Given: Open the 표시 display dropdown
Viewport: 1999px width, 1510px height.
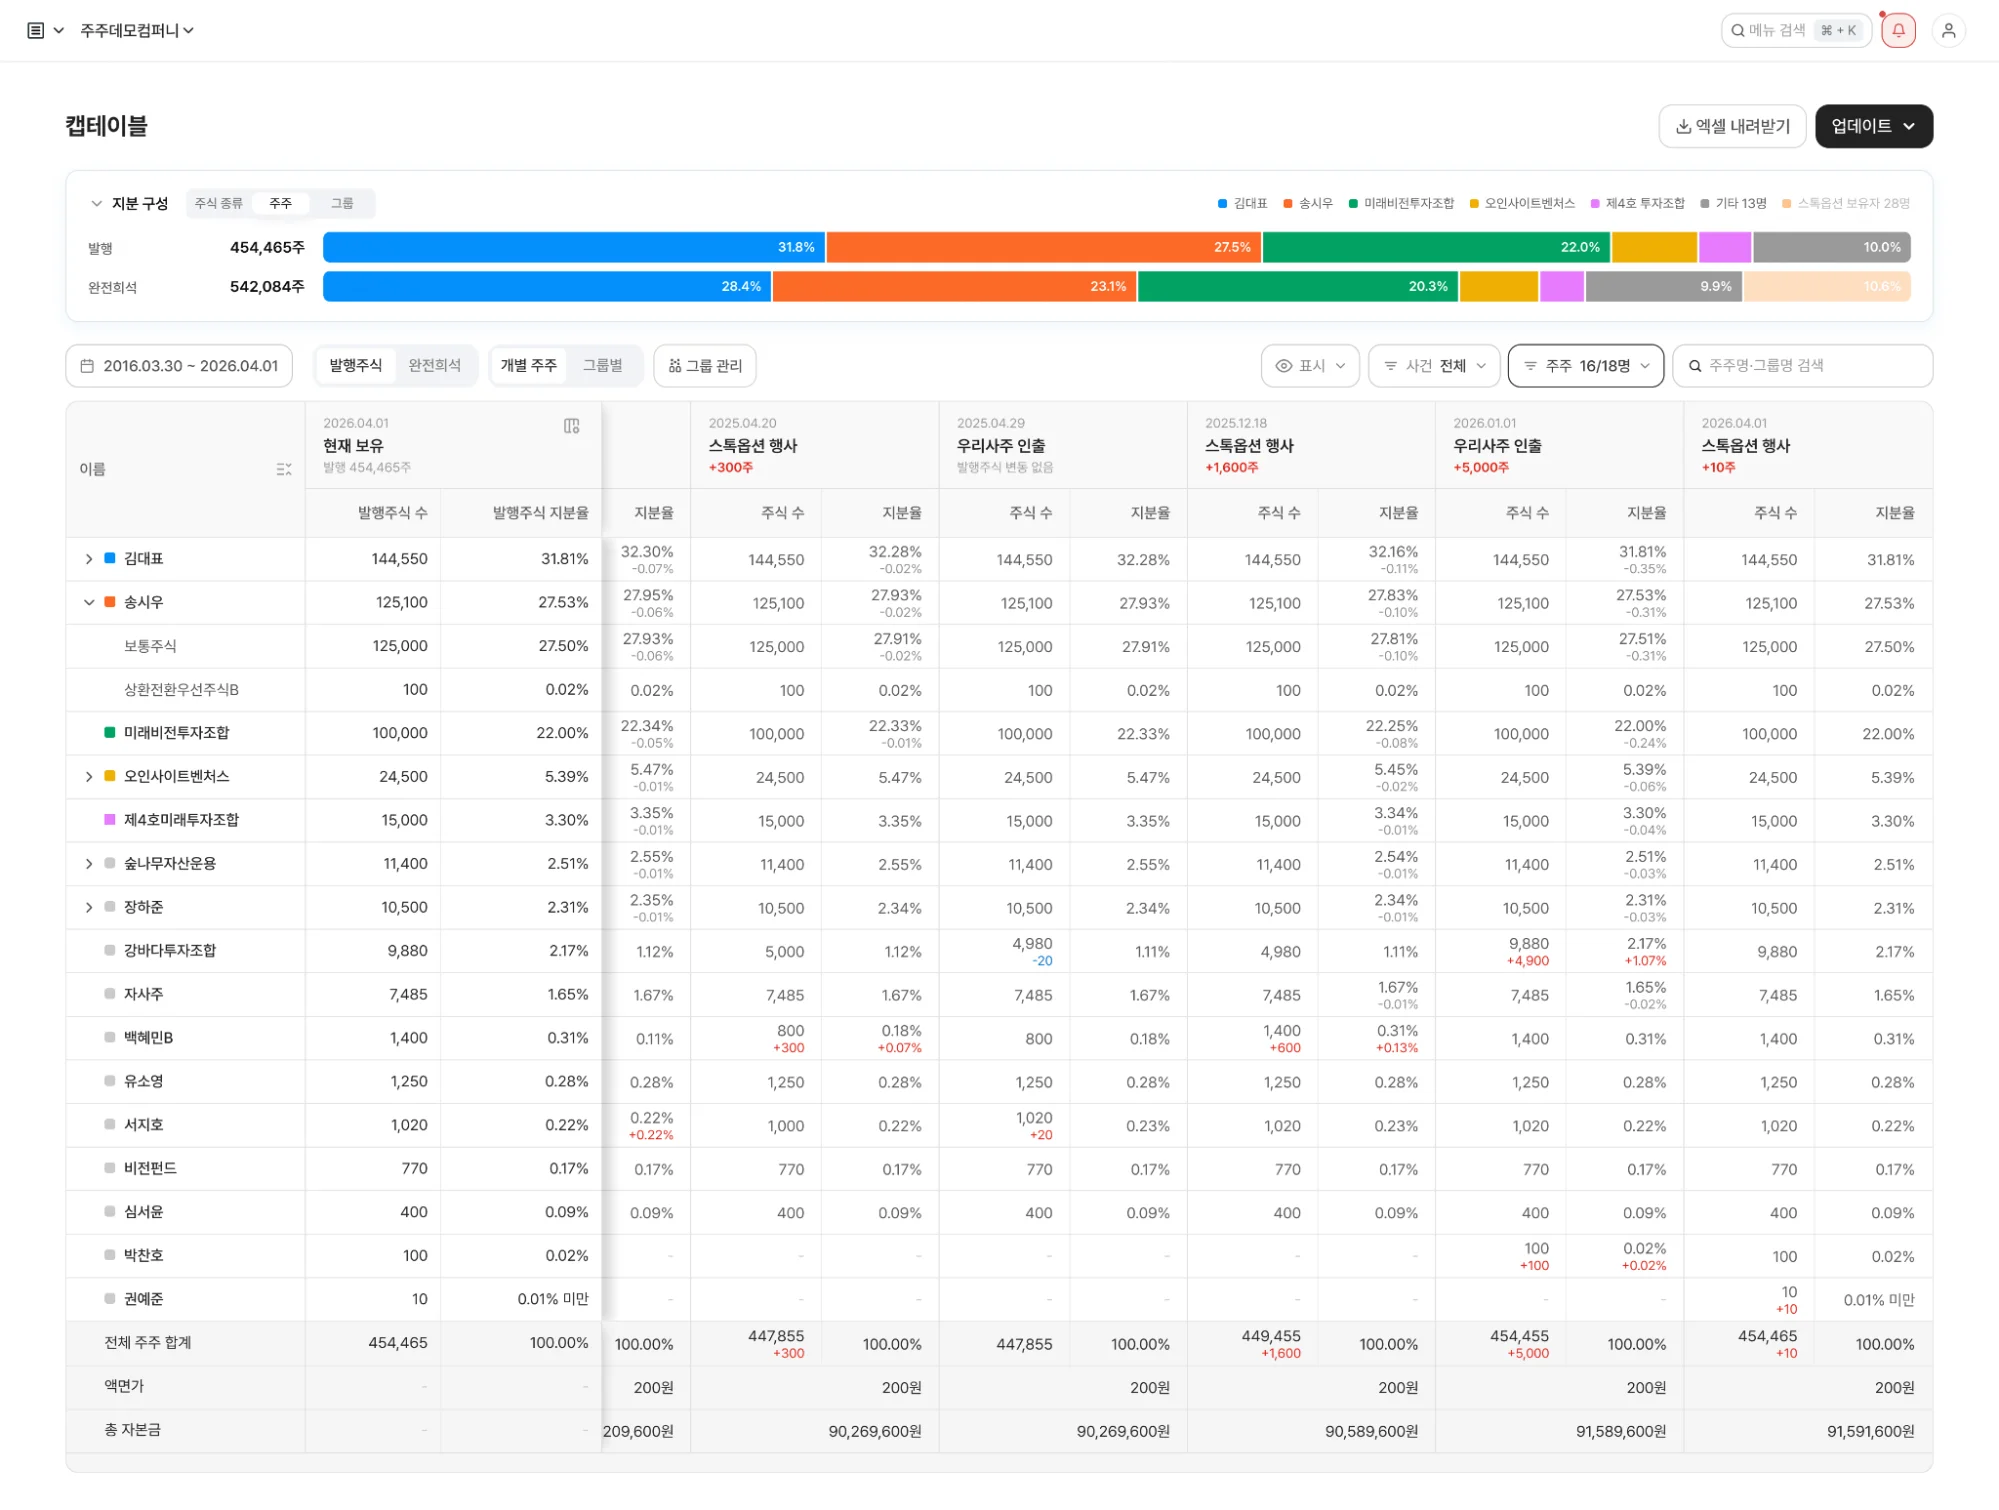Looking at the screenshot, I should pos(1309,366).
